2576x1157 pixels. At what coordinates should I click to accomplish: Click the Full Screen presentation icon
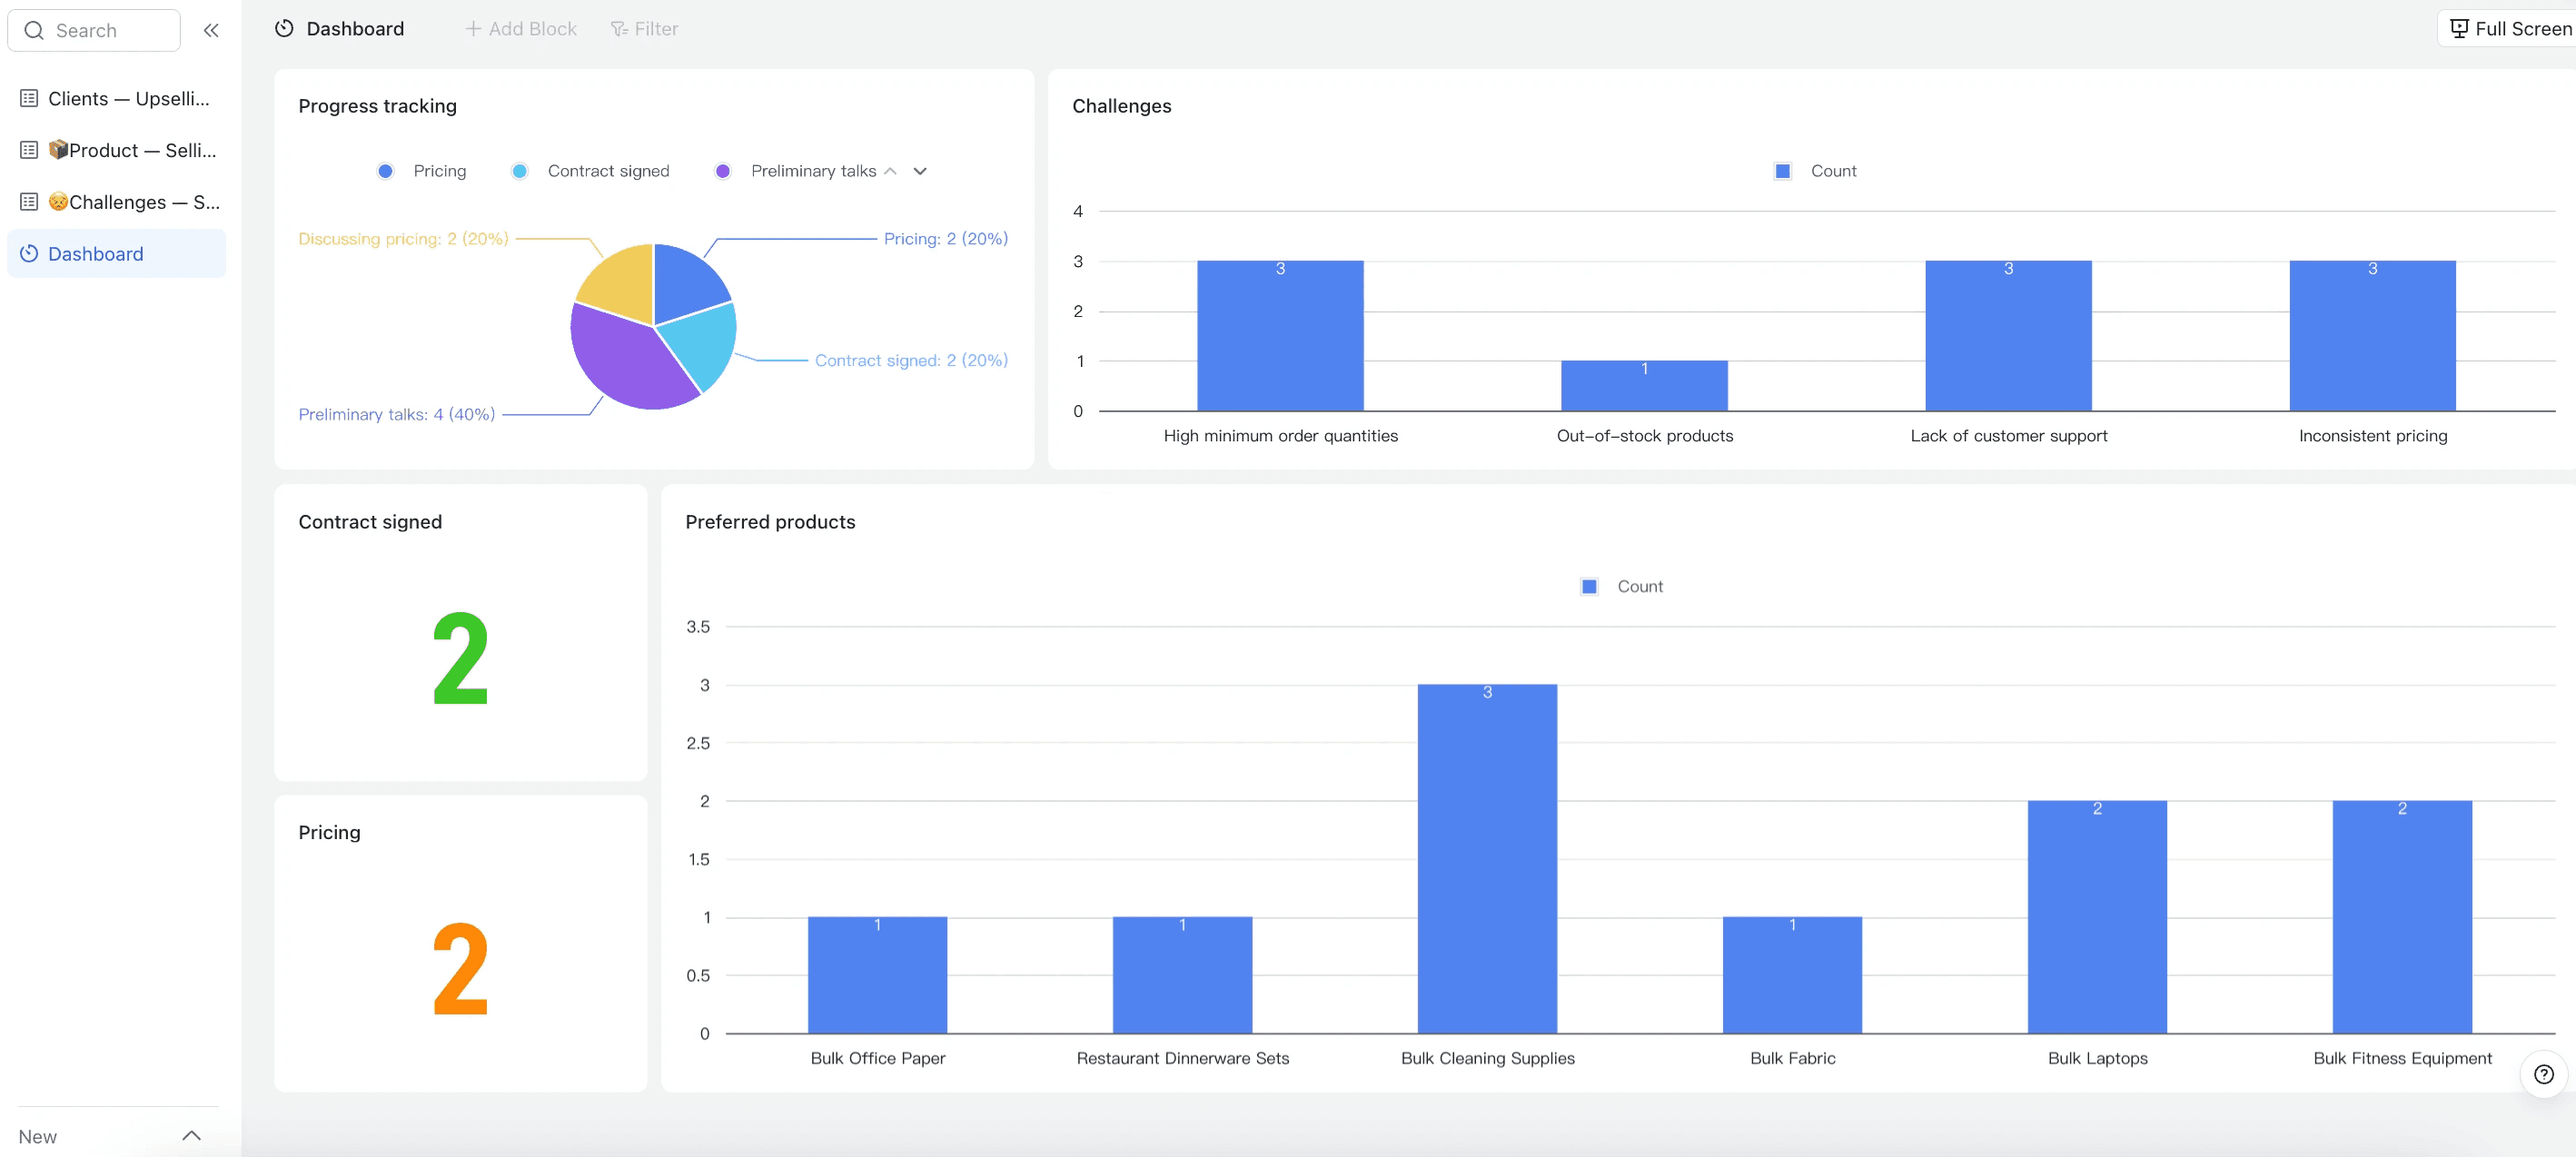[x=2459, y=29]
